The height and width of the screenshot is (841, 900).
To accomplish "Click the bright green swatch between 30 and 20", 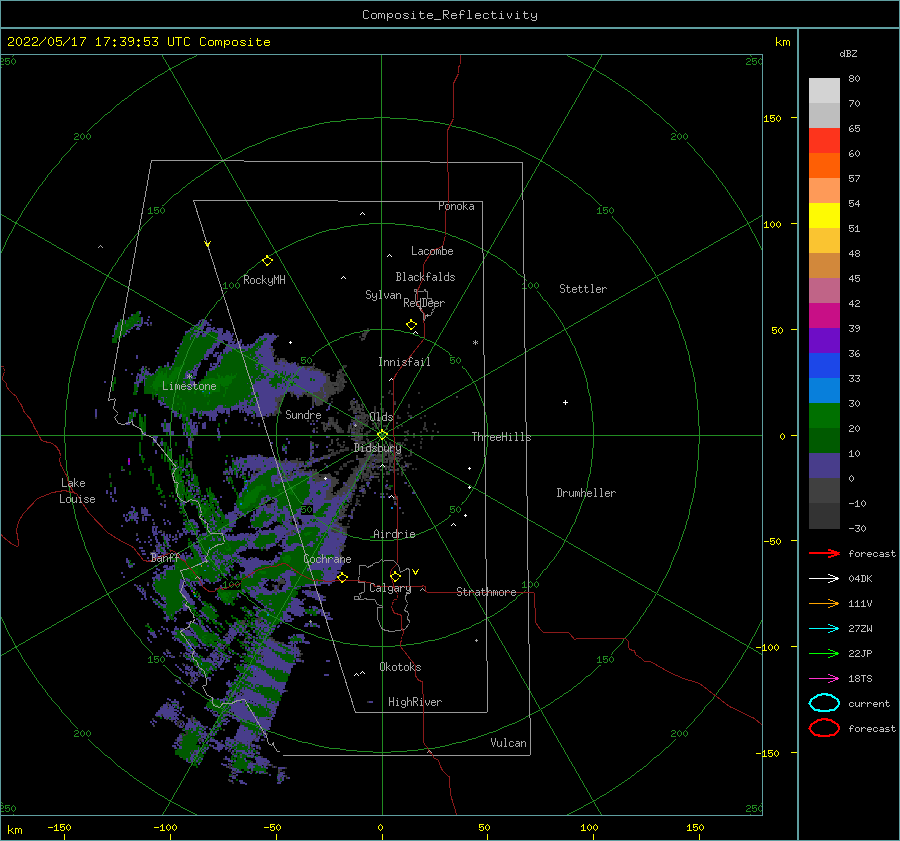I will point(824,416).
